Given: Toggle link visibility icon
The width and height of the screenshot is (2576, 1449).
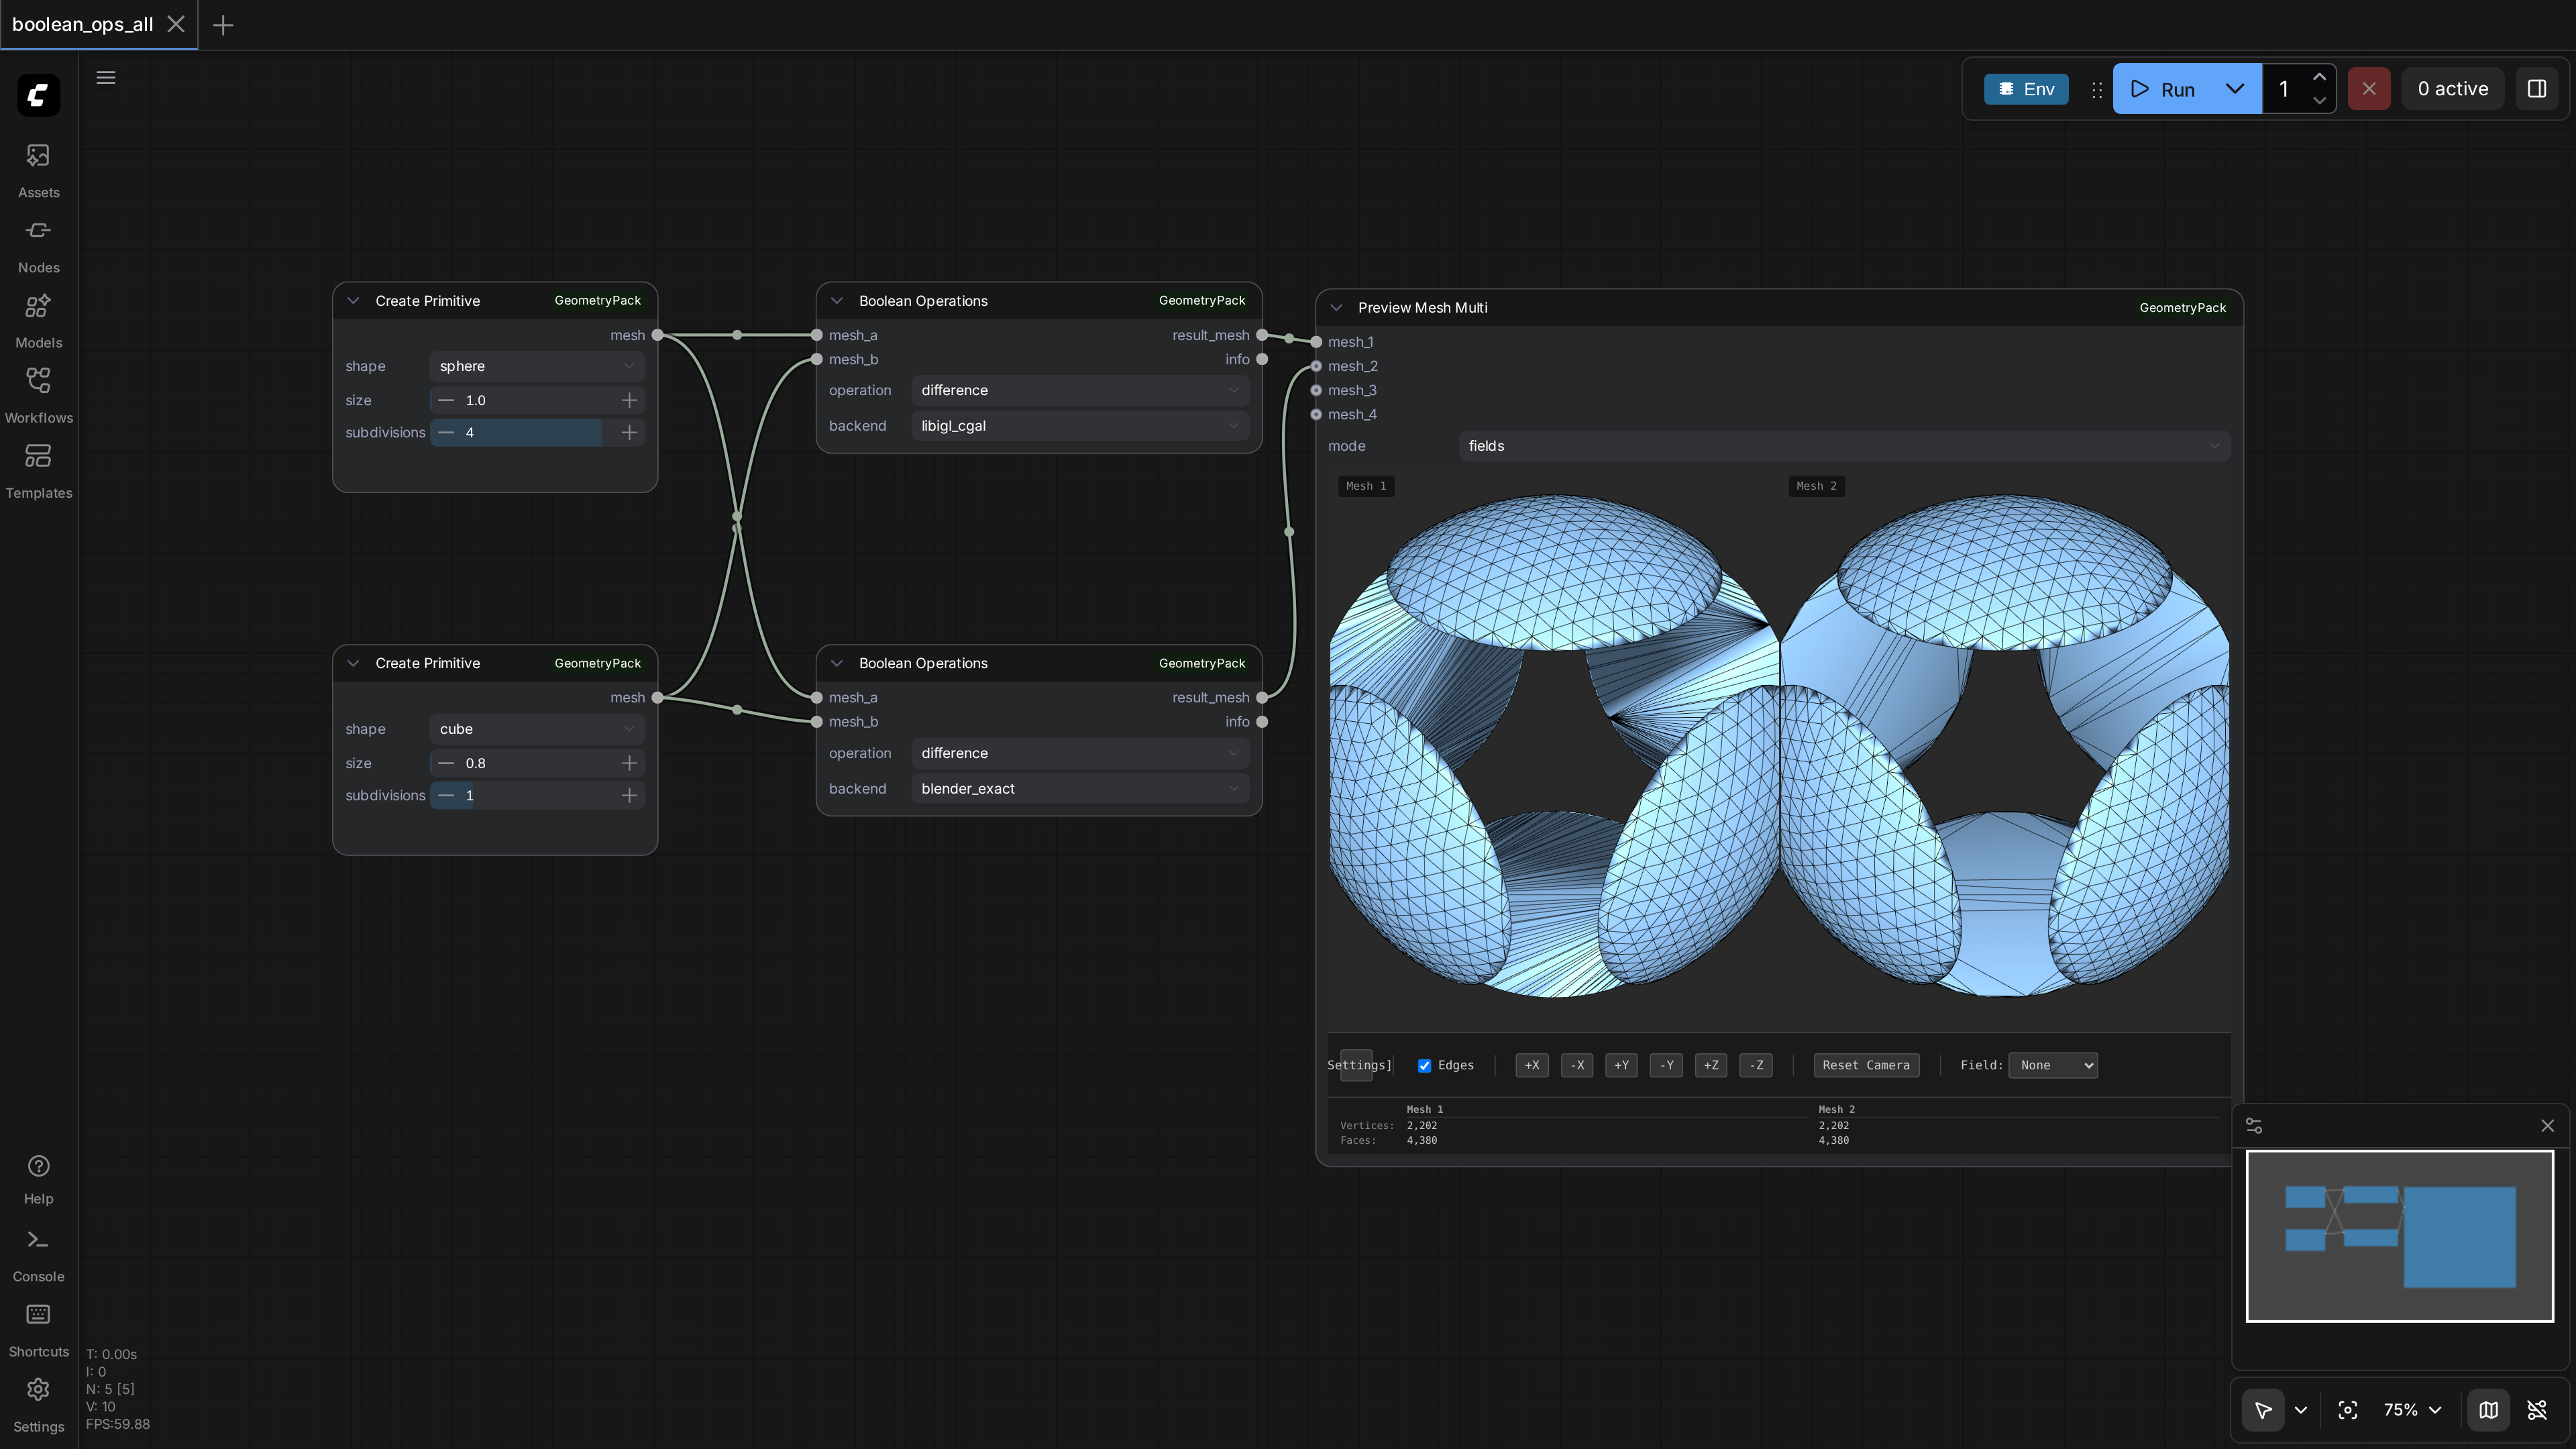Looking at the screenshot, I should [x=2537, y=1410].
